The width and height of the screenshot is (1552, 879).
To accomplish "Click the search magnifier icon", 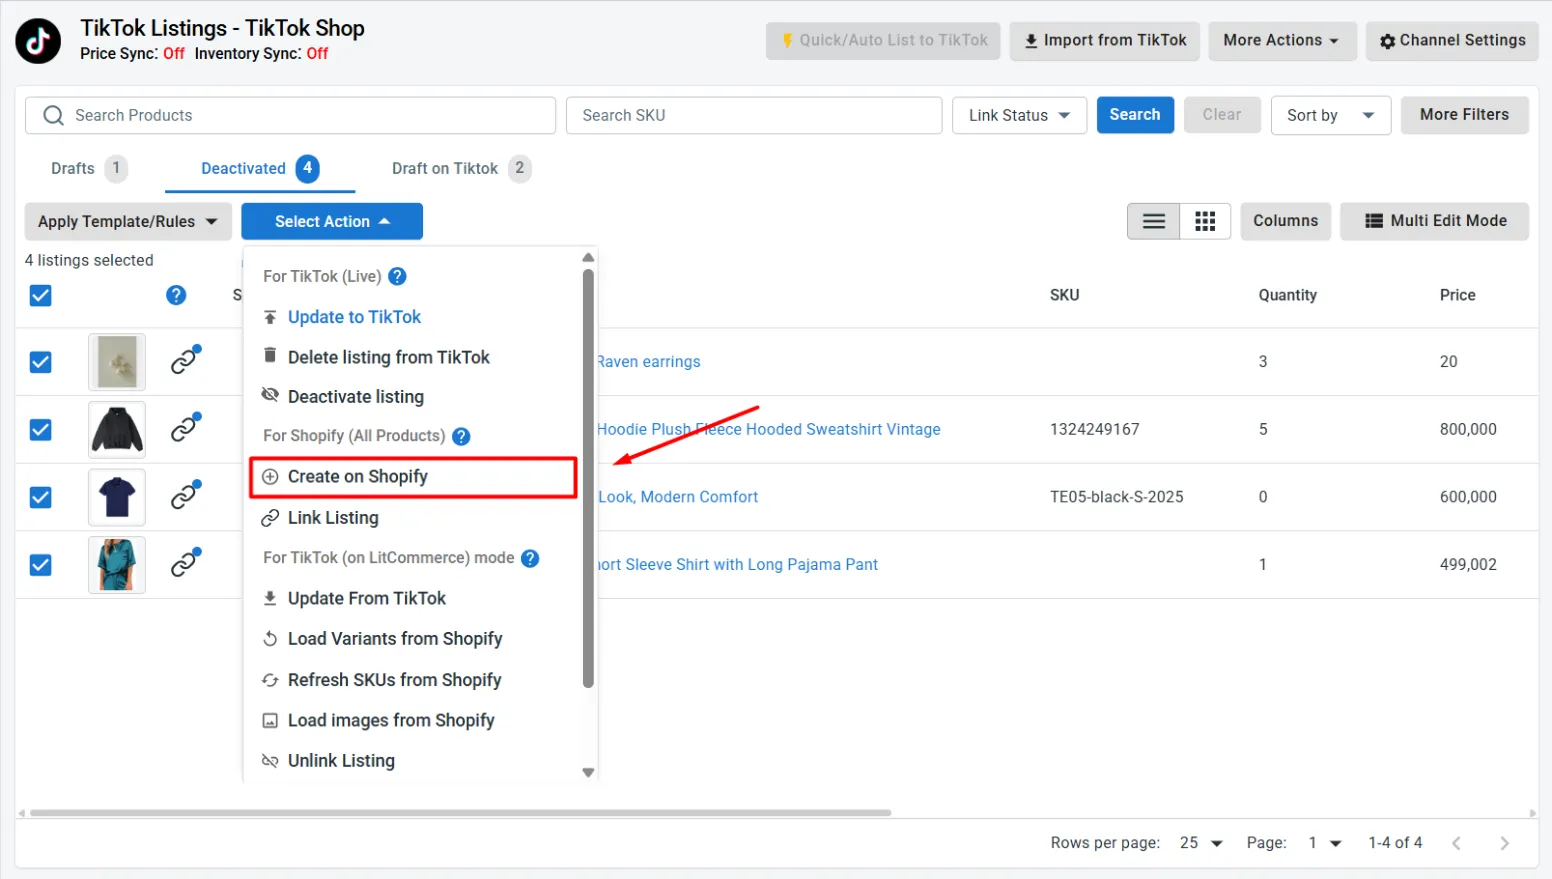I will pos(54,115).
